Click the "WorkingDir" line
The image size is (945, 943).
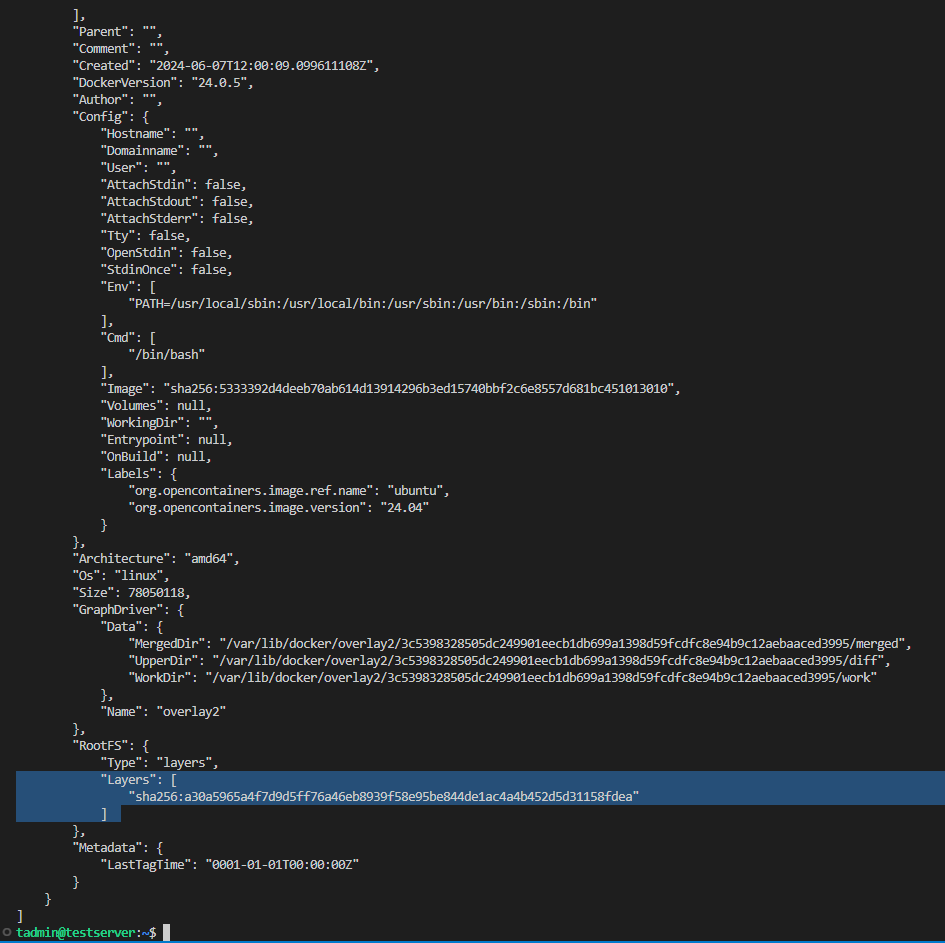click(160, 422)
